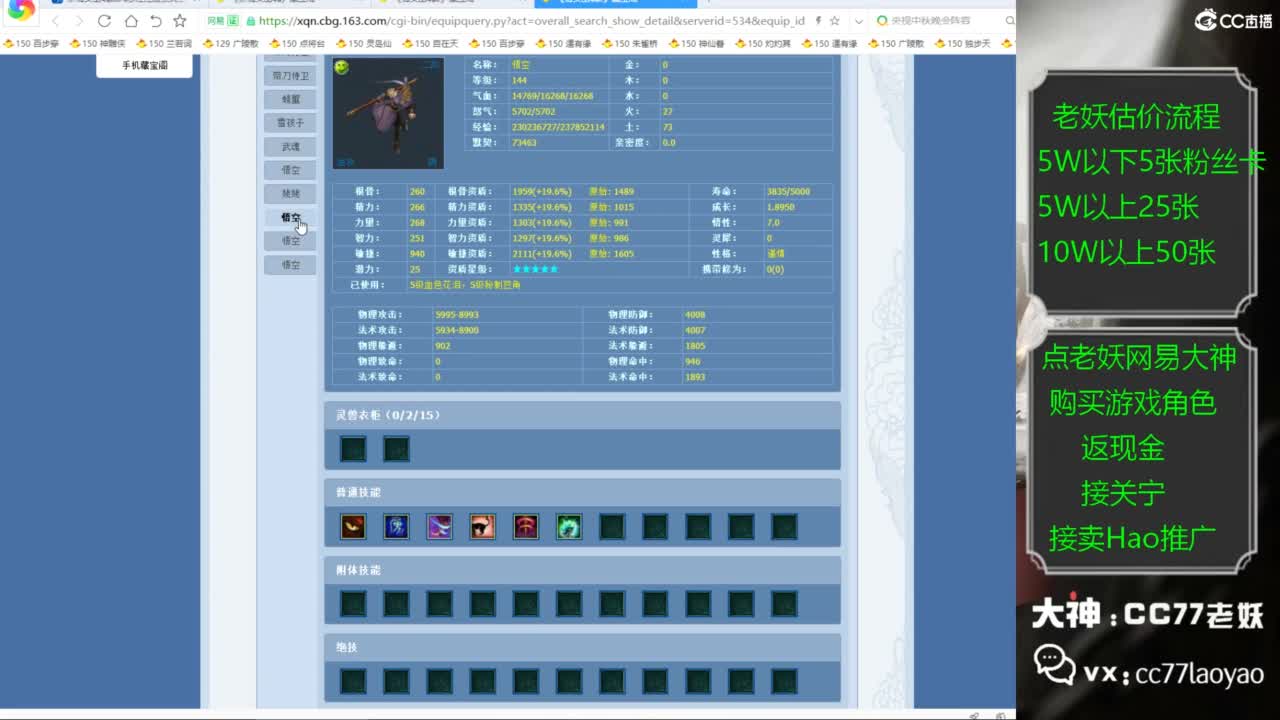Click the 根骨资质 value 1959(+19.6%)
1280x720 pixels.
[x=542, y=191]
